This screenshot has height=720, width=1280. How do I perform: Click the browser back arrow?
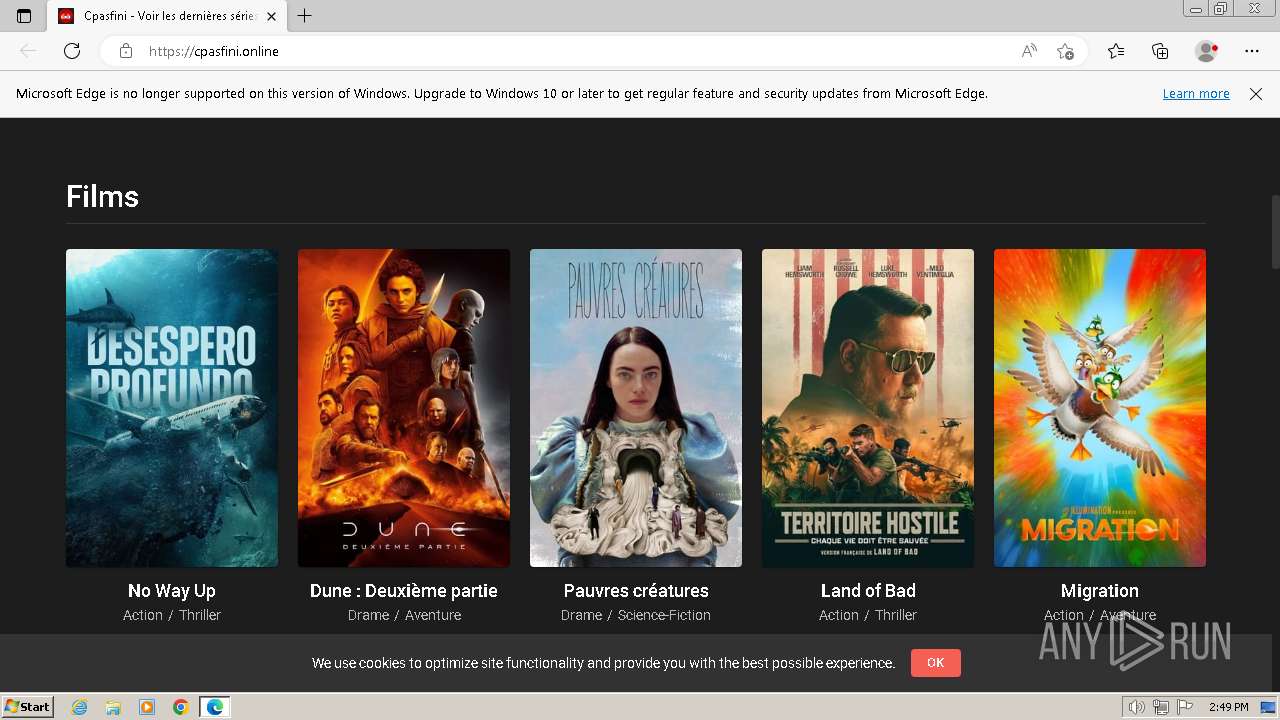pyautogui.click(x=28, y=51)
